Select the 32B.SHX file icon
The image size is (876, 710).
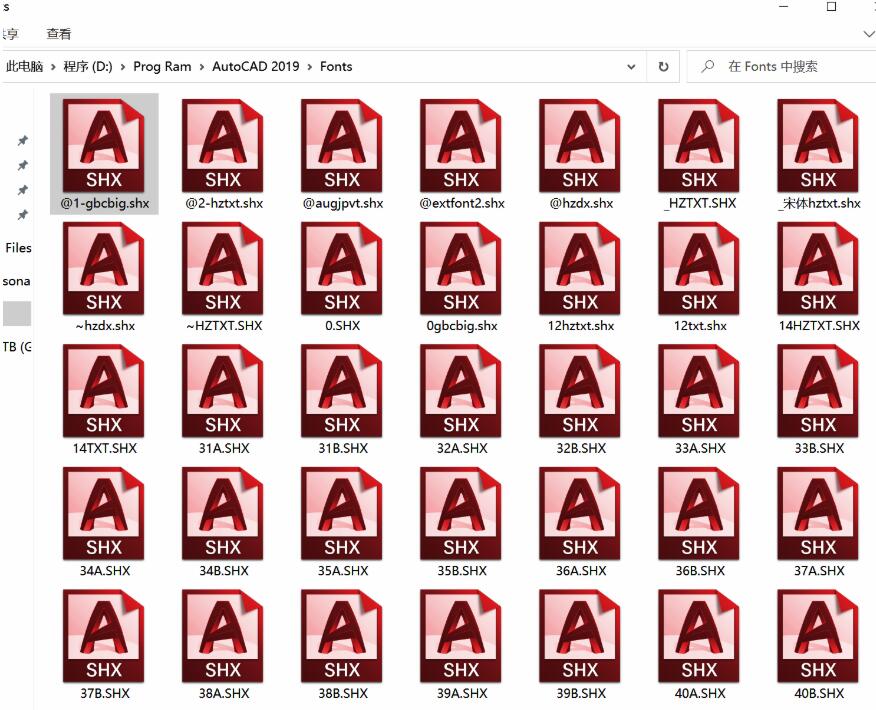pos(579,390)
